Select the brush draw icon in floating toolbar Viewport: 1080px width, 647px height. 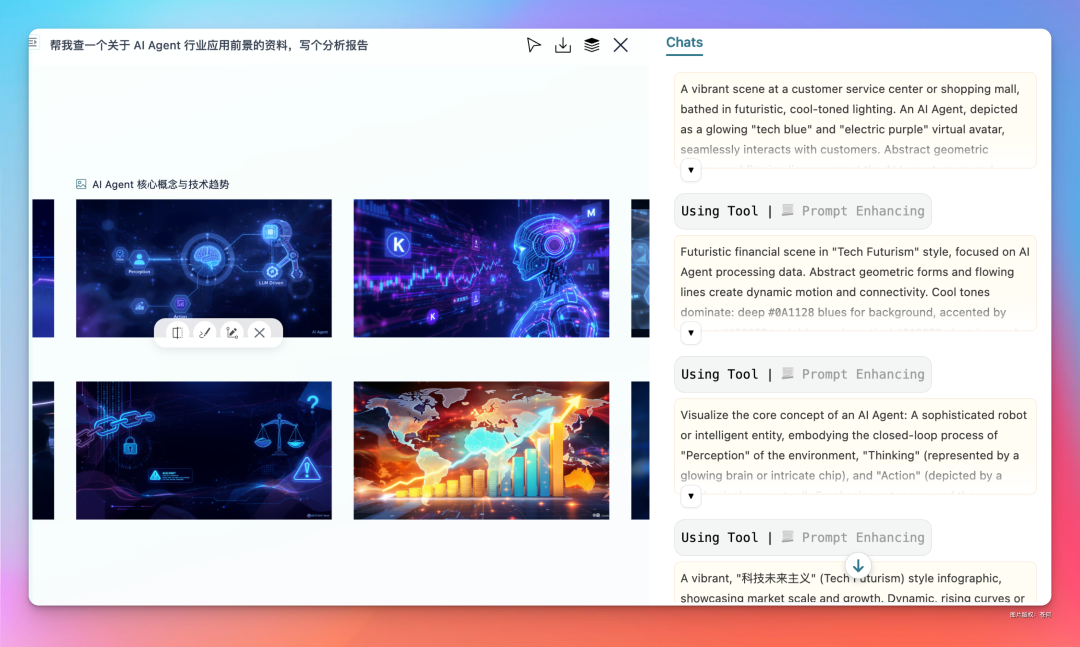205,333
